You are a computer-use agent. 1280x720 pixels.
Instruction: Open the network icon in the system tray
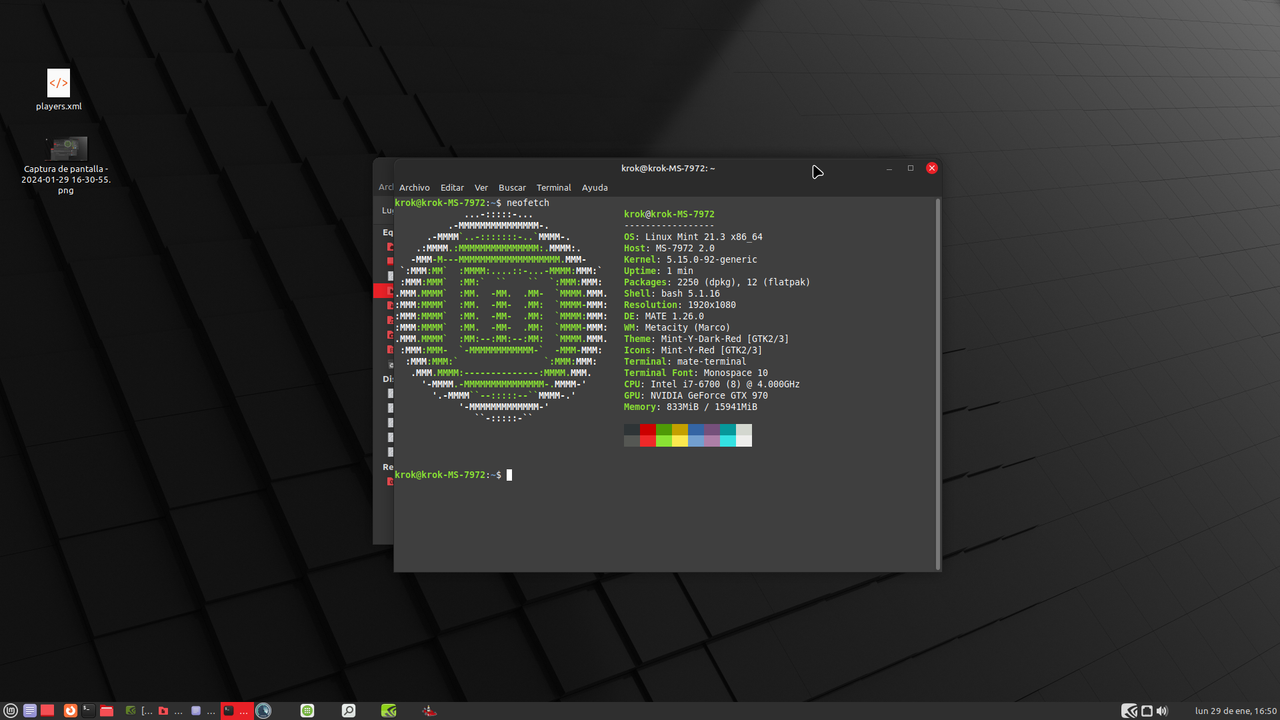coord(1147,711)
